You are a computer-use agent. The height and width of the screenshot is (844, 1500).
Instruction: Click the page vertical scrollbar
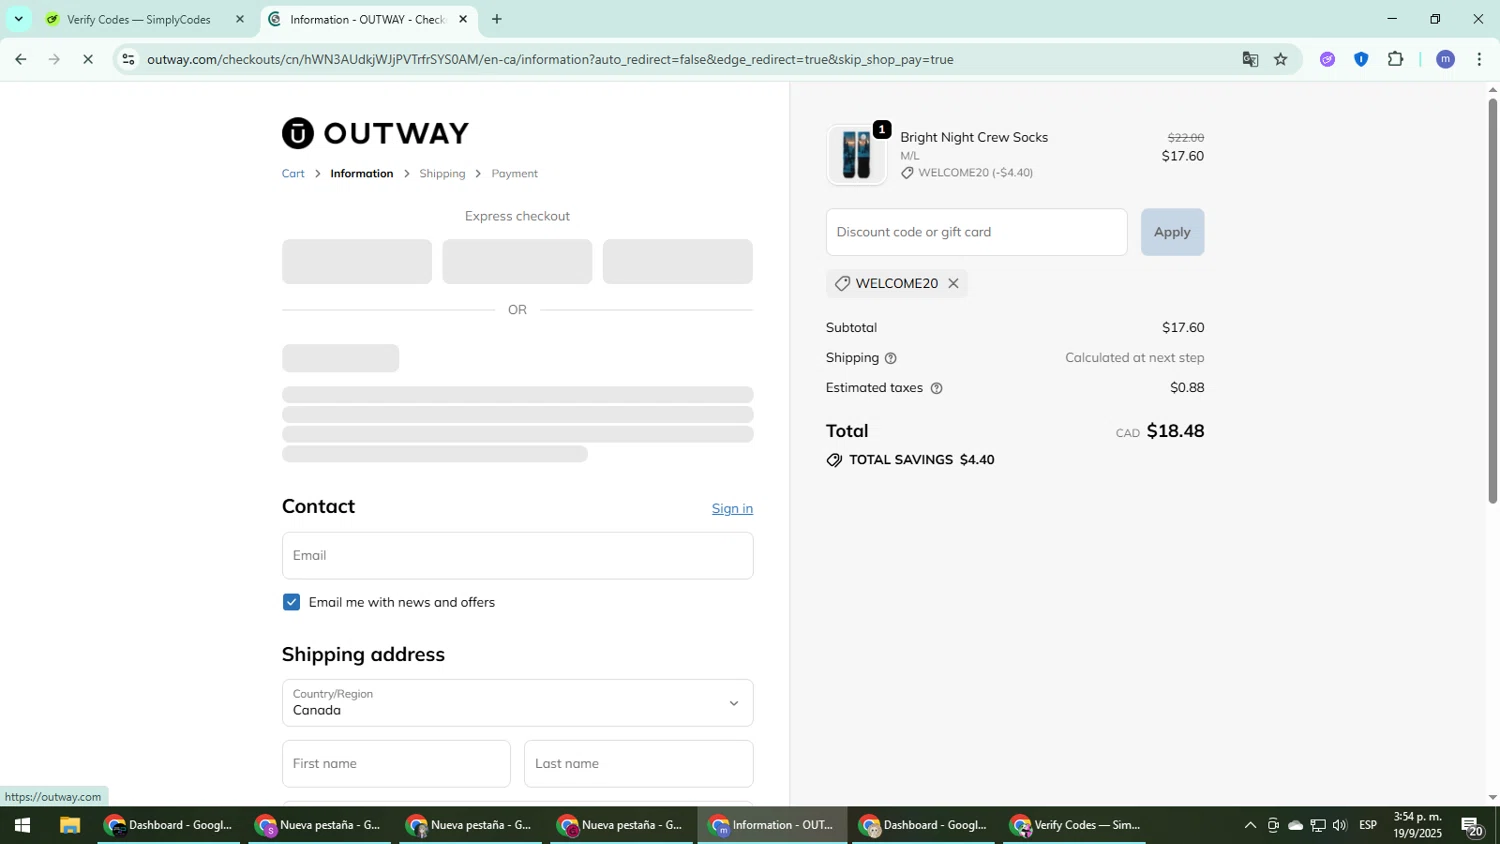coord(1492,300)
